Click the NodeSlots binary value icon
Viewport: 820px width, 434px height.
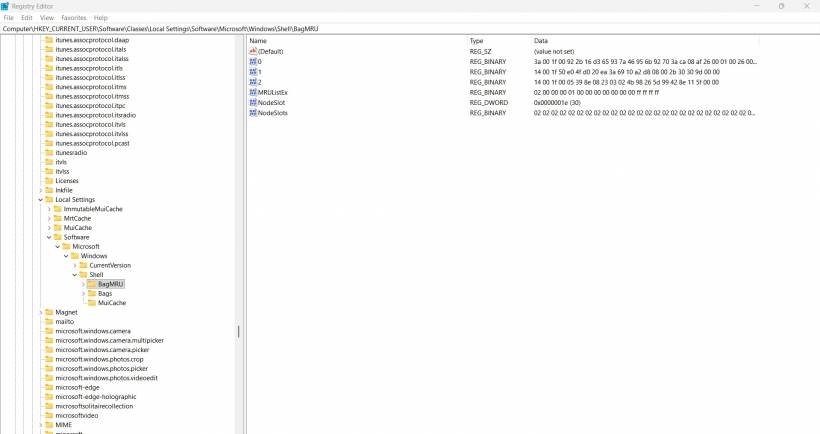pos(253,113)
